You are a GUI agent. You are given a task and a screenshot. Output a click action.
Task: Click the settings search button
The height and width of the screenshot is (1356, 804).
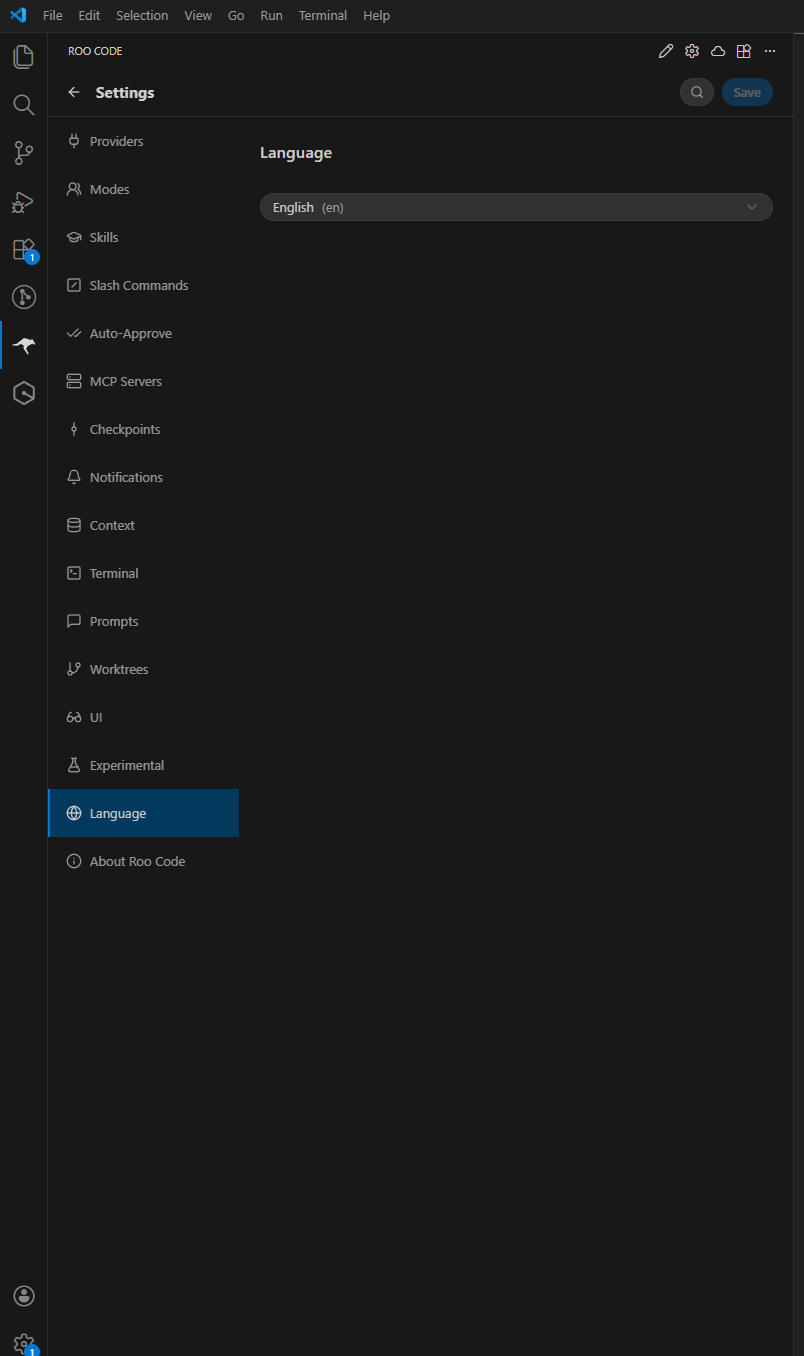click(x=697, y=92)
